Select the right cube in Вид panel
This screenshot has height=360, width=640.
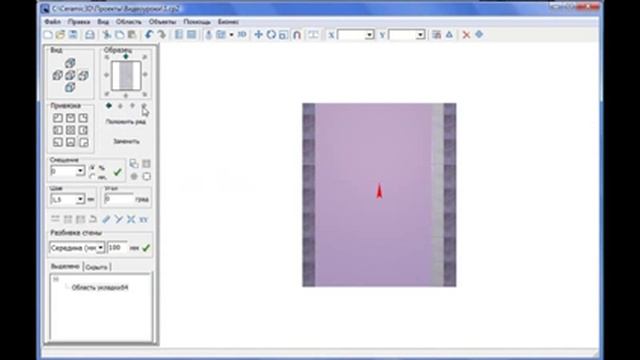[x=83, y=75]
